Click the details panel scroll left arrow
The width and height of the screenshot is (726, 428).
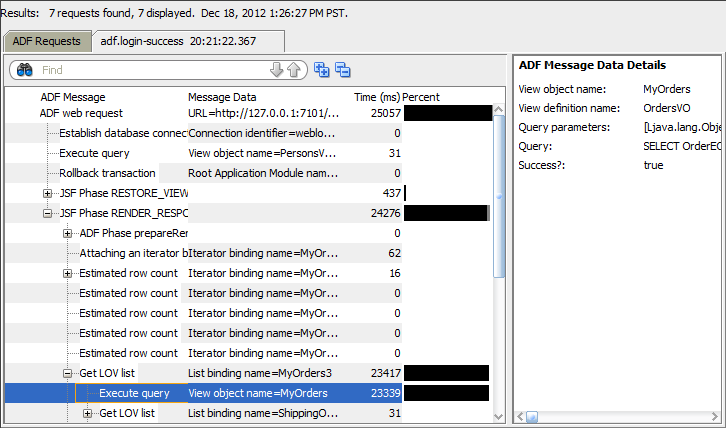pos(520,416)
